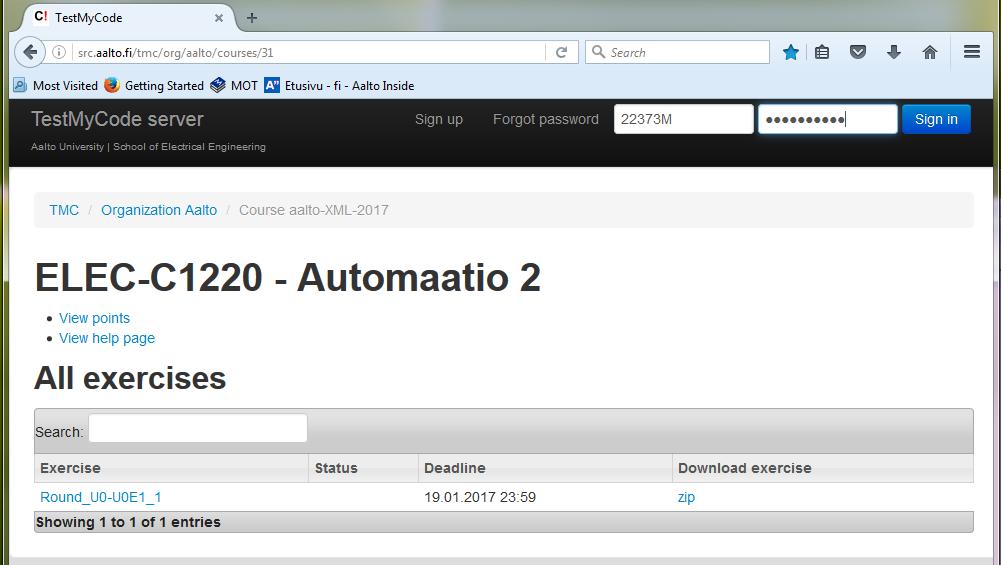This screenshot has width=1001, height=565.
Task: Open Forgot password link
Action: (546, 119)
